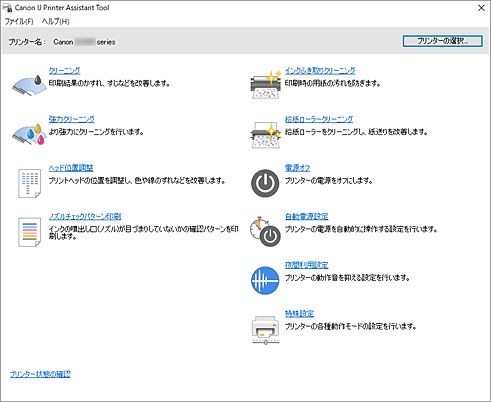This screenshot has width=491, height=402.
Task: Click the Bottom Plate Cleaning (インクふき取り) icon
Action: [x=265, y=85]
